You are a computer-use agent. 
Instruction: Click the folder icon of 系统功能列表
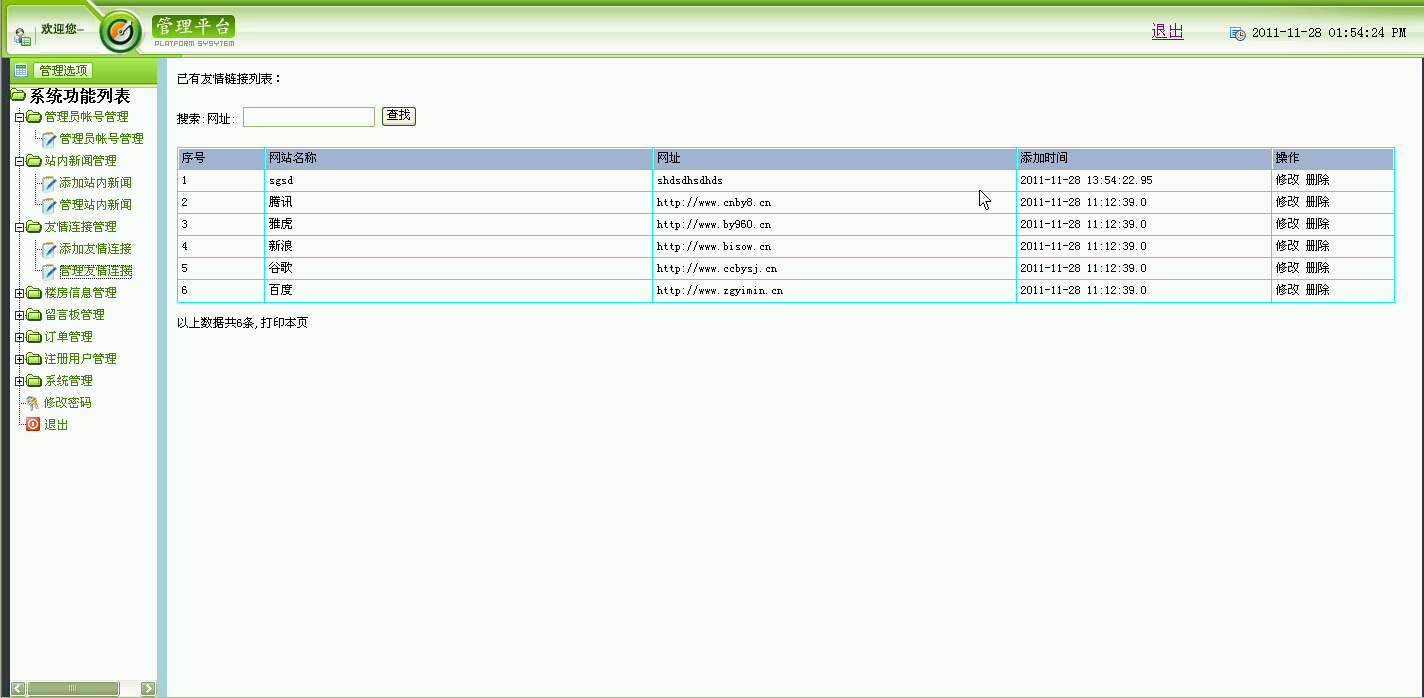pyautogui.click(x=18, y=96)
